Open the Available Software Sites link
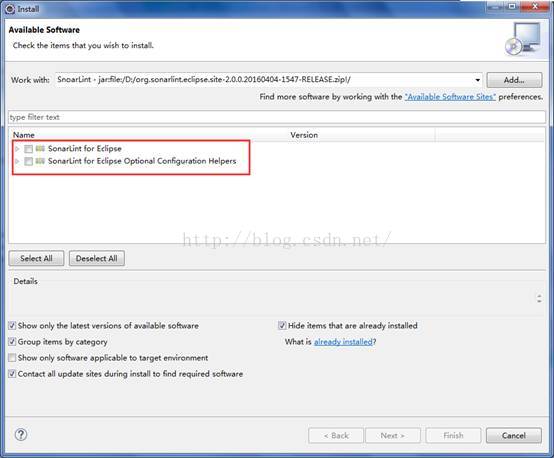The image size is (554, 458). click(450, 96)
